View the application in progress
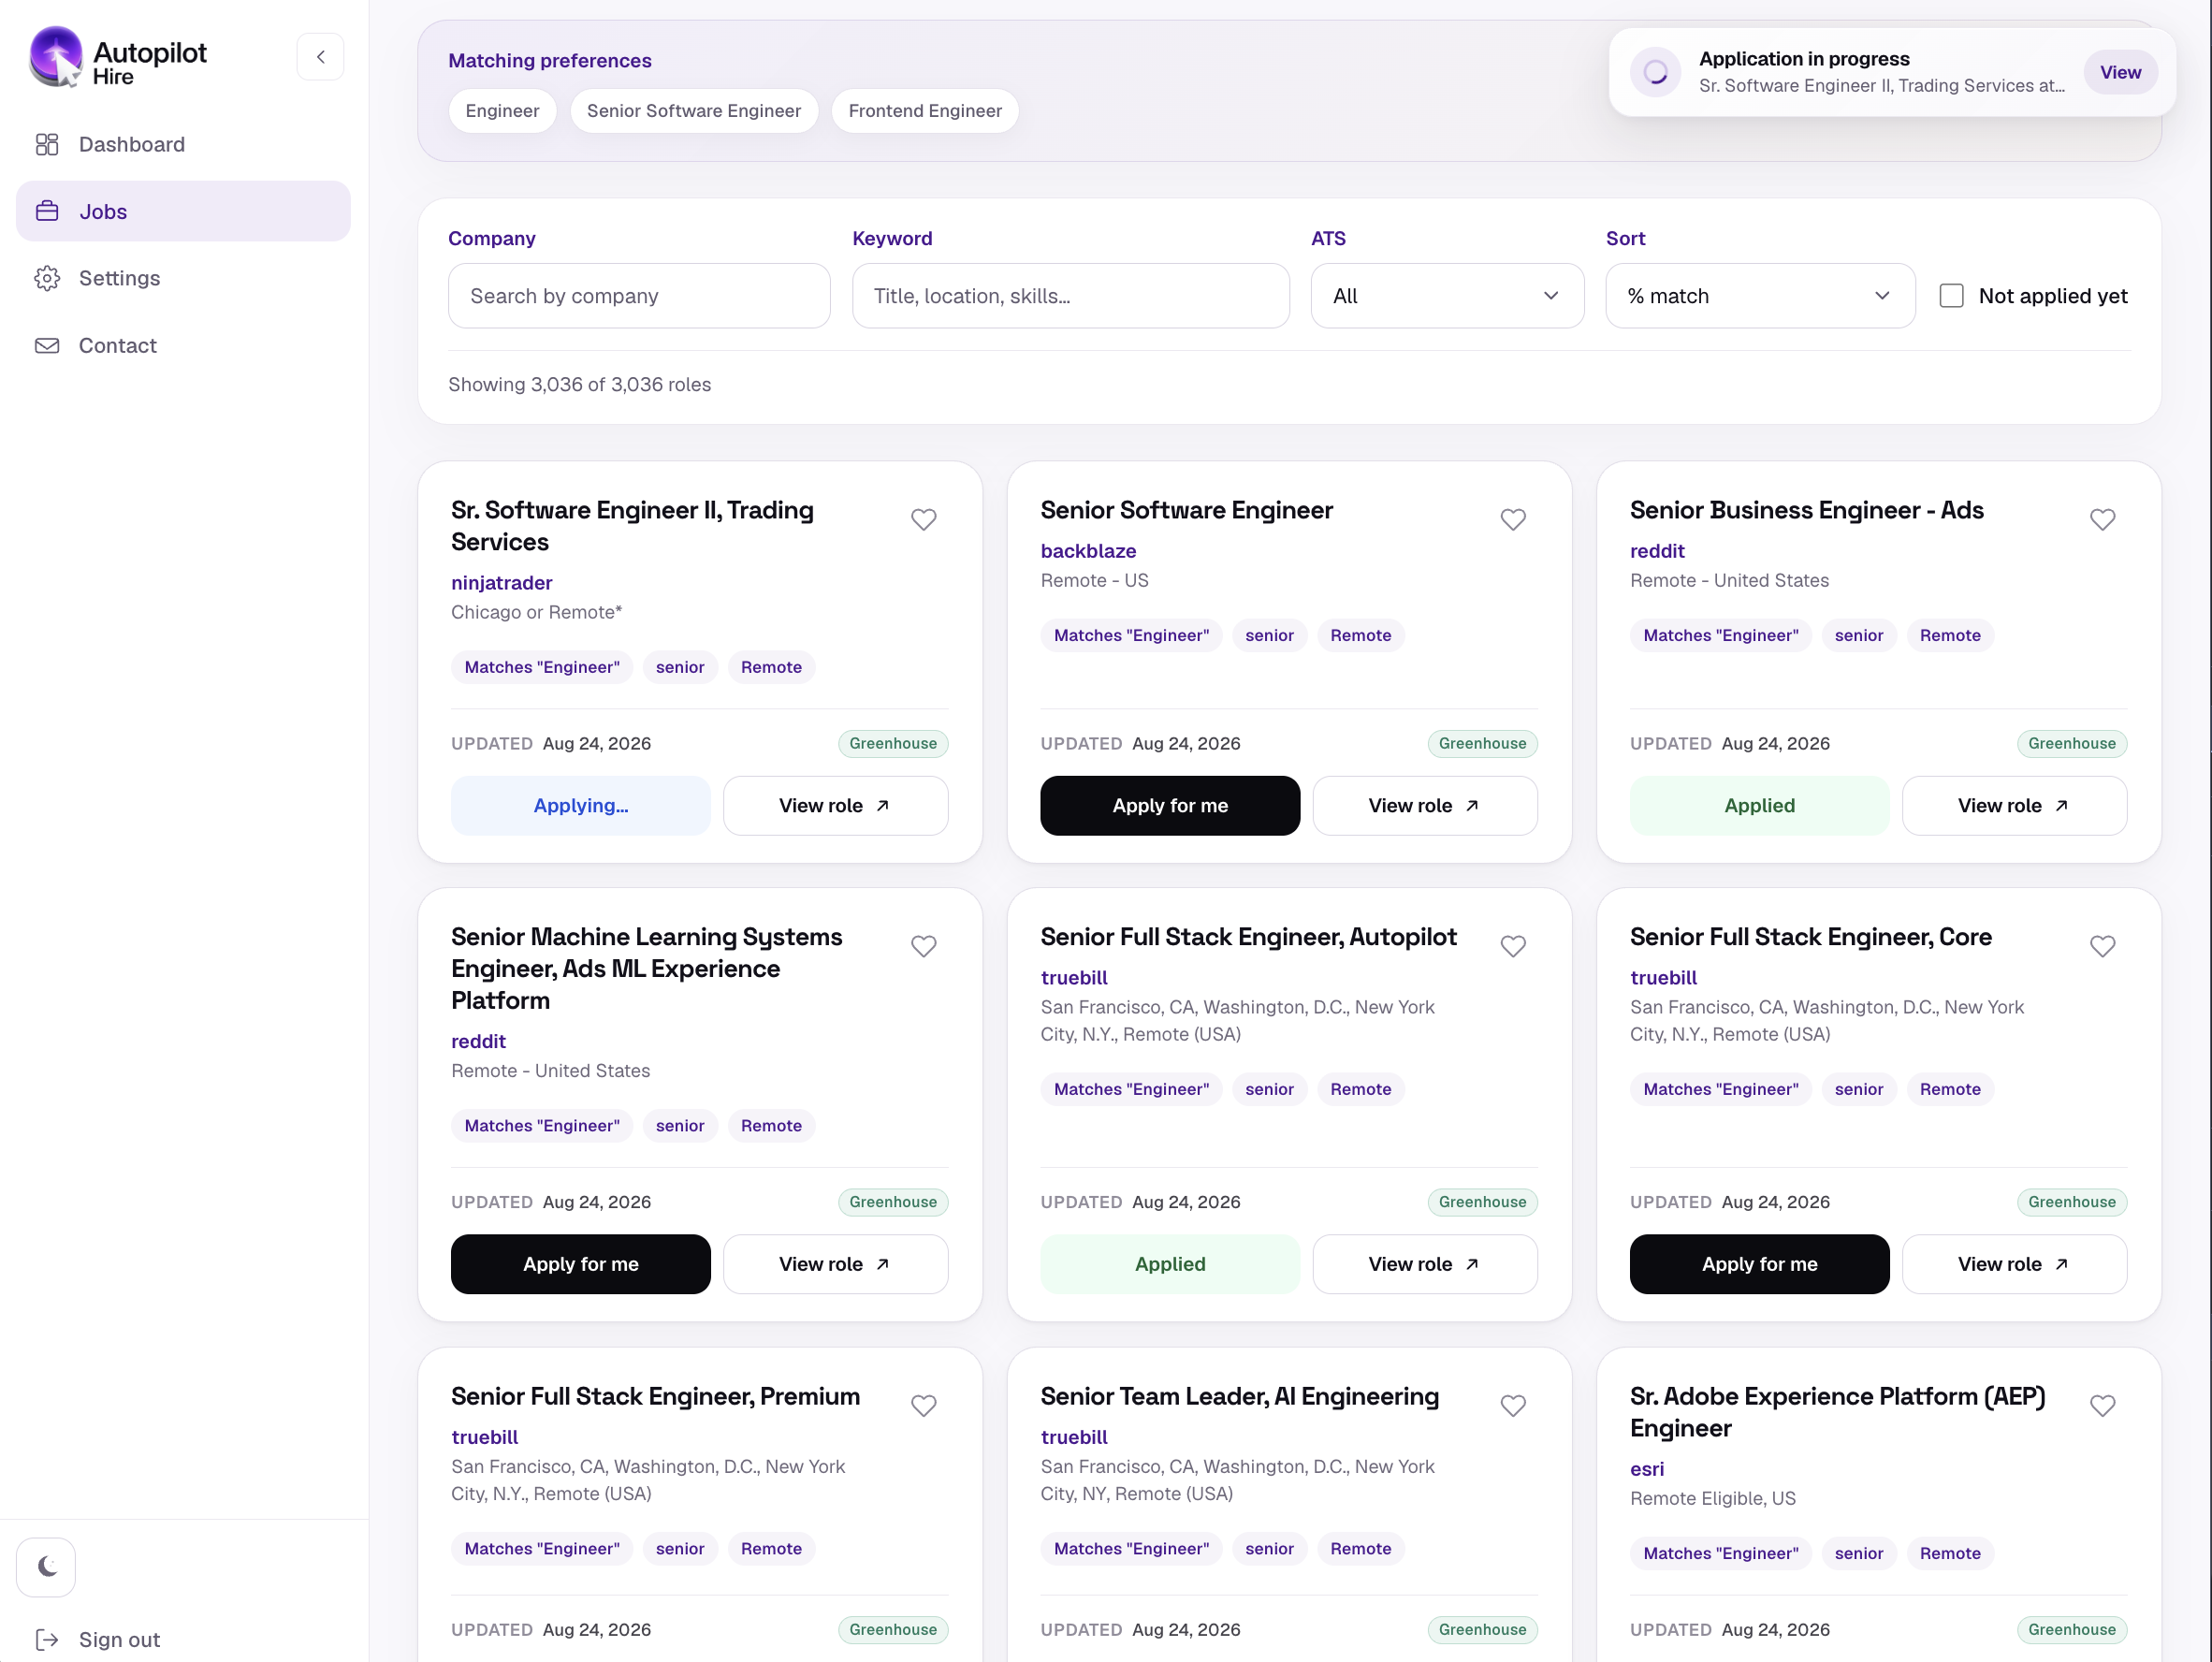The height and width of the screenshot is (1662, 2212). click(2119, 72)
